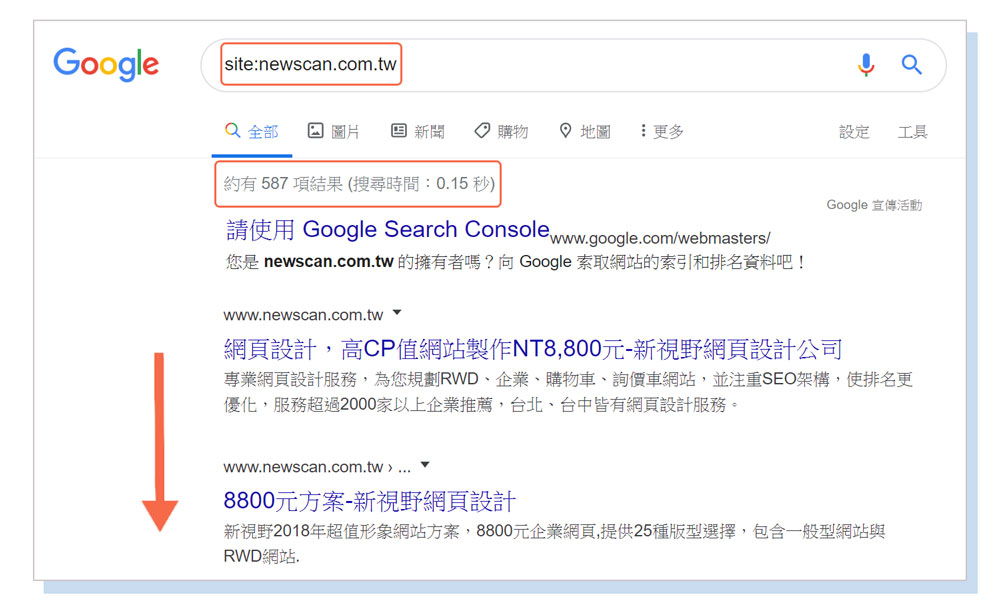Open 設定 (Settings) menu

click(854, 132)
